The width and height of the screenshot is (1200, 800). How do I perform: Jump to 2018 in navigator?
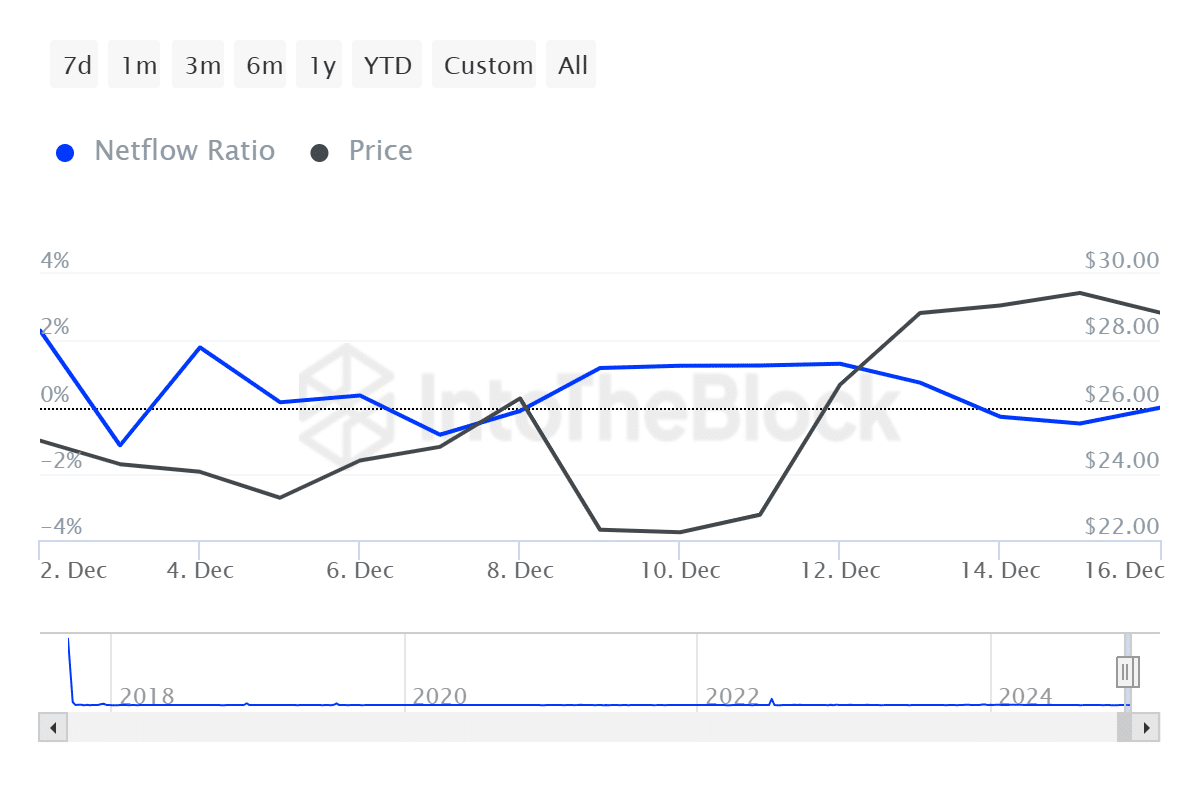pos(146,696)
